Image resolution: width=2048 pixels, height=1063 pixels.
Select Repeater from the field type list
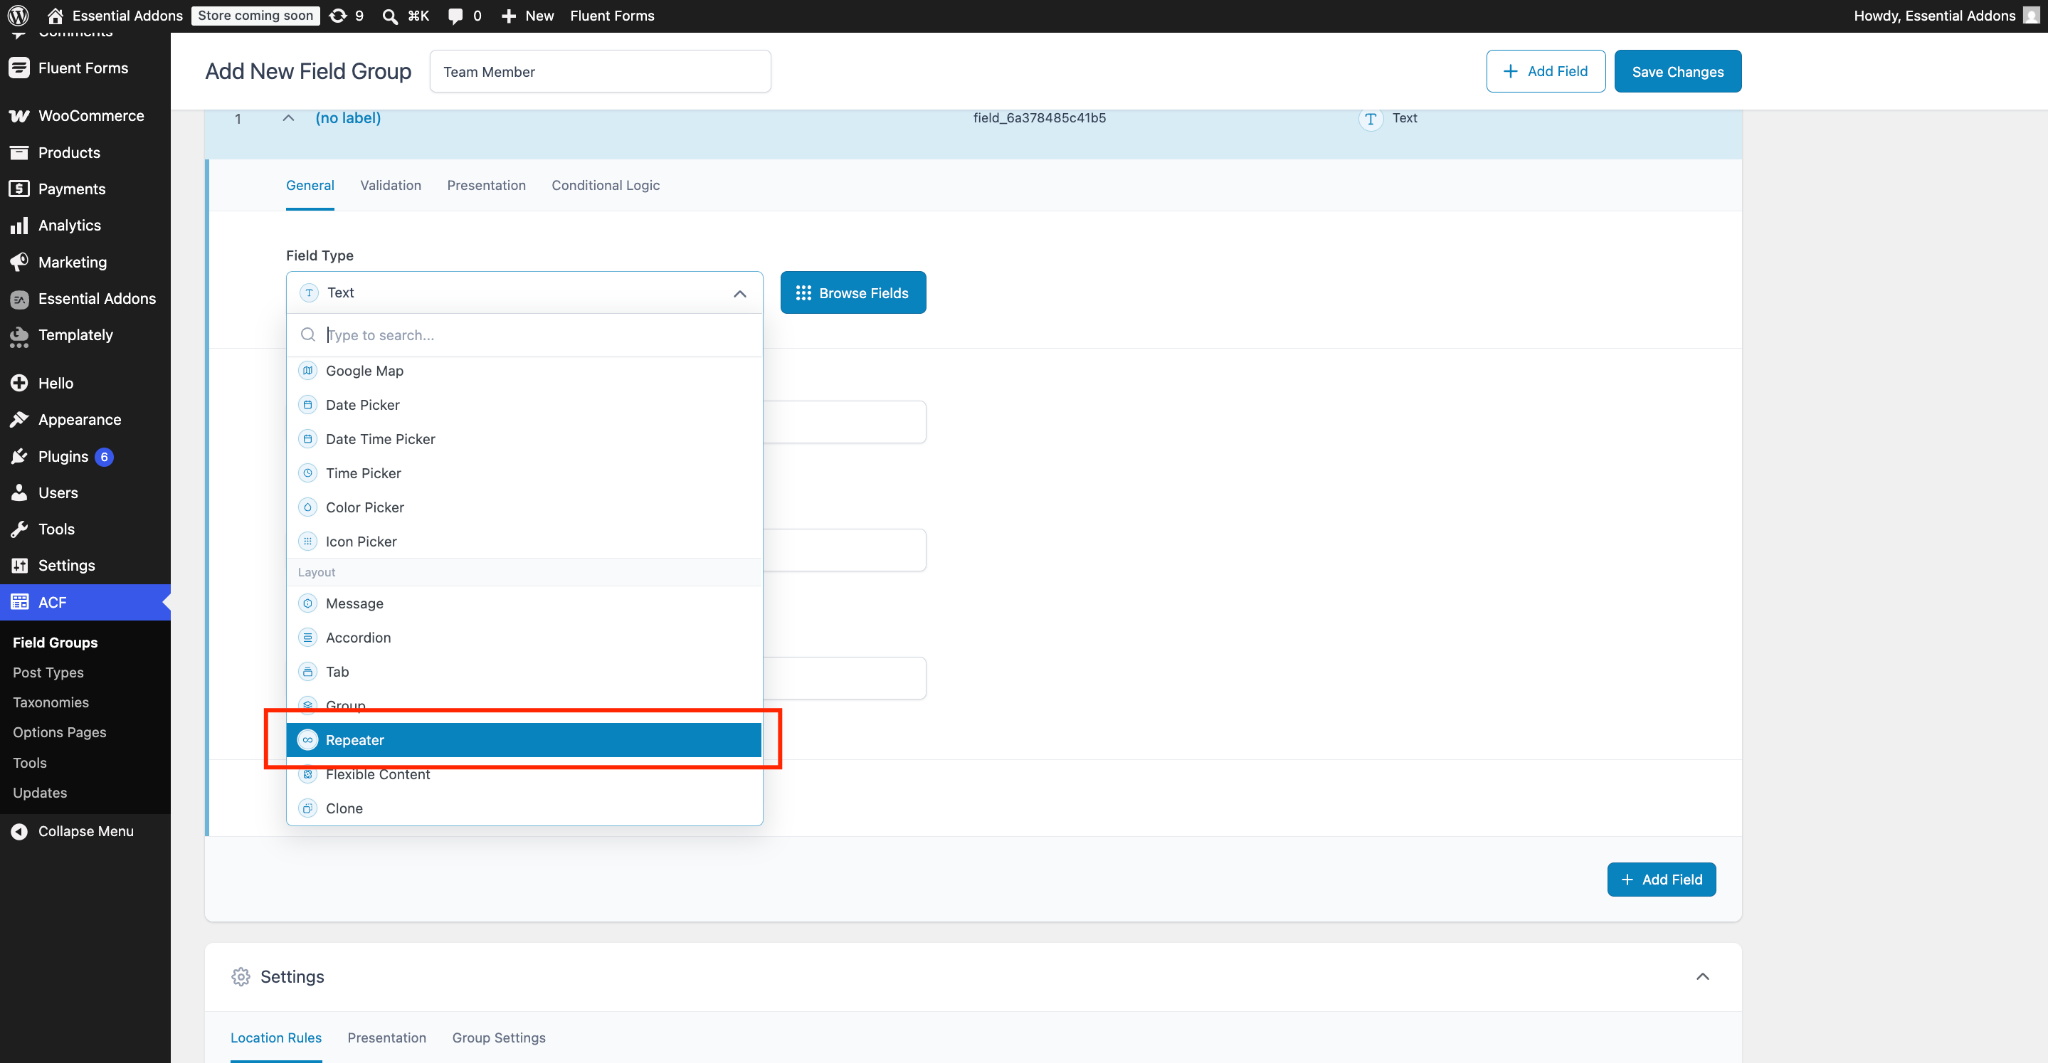(524, 740)
